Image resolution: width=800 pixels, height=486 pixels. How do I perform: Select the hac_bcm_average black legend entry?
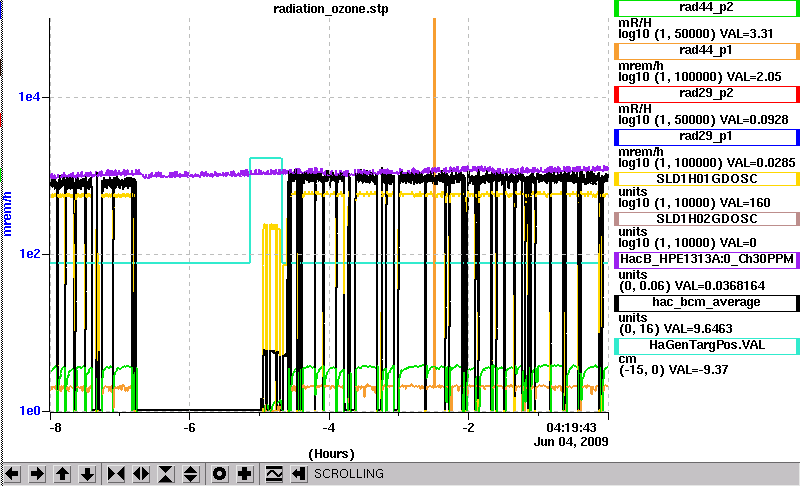[x=707, y=302]
